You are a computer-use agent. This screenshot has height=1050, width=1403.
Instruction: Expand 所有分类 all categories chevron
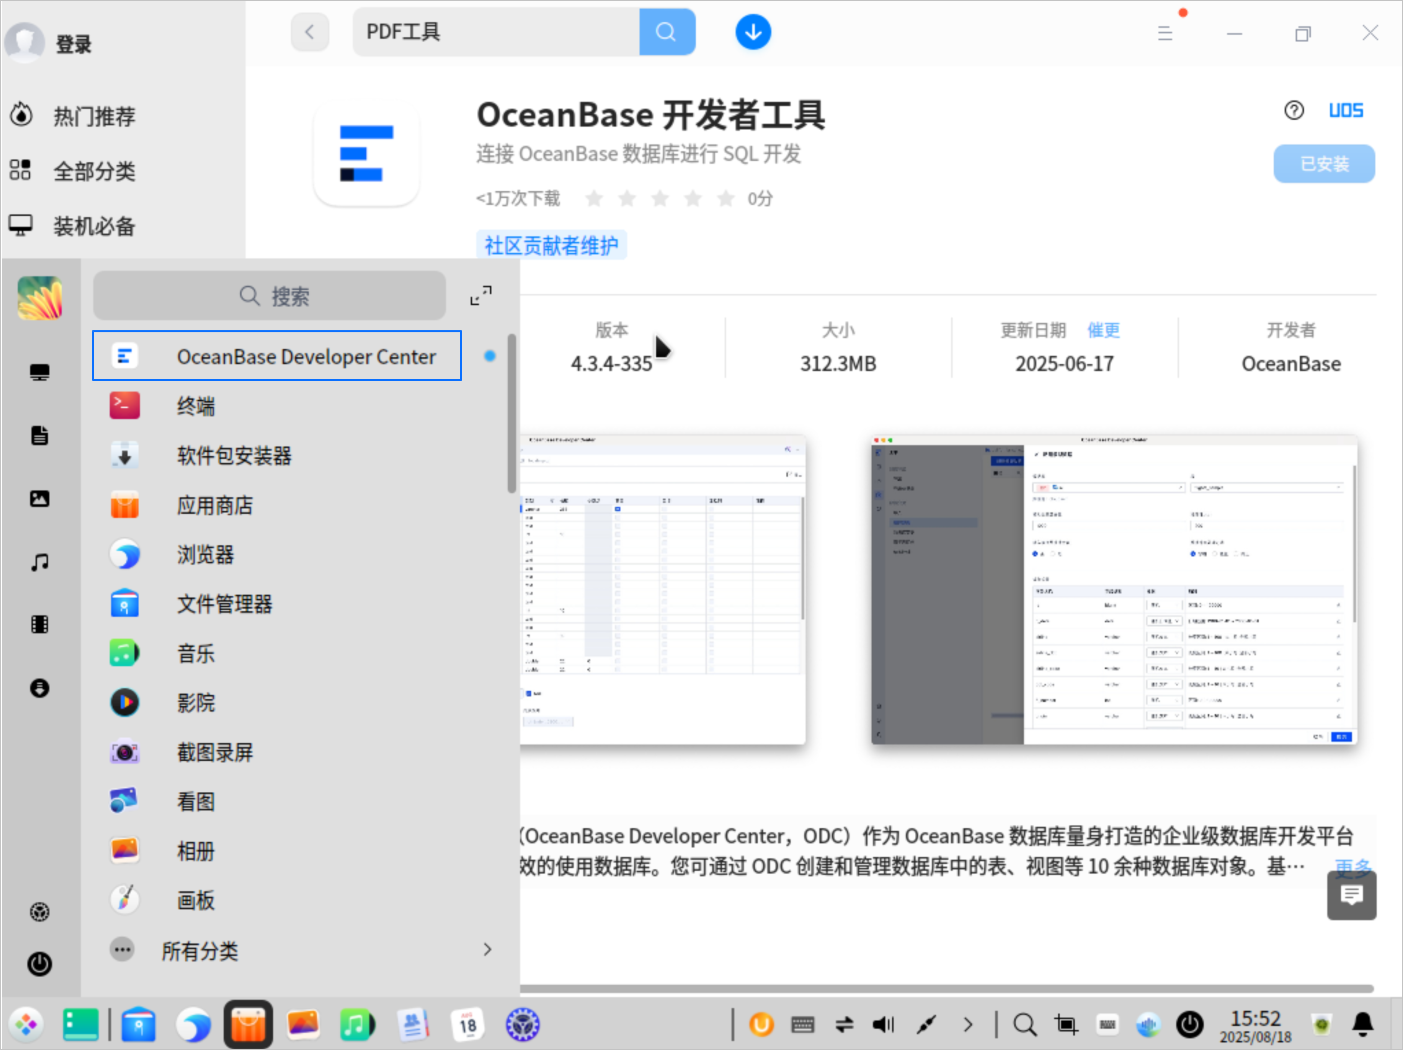click(x=487, y=950)
